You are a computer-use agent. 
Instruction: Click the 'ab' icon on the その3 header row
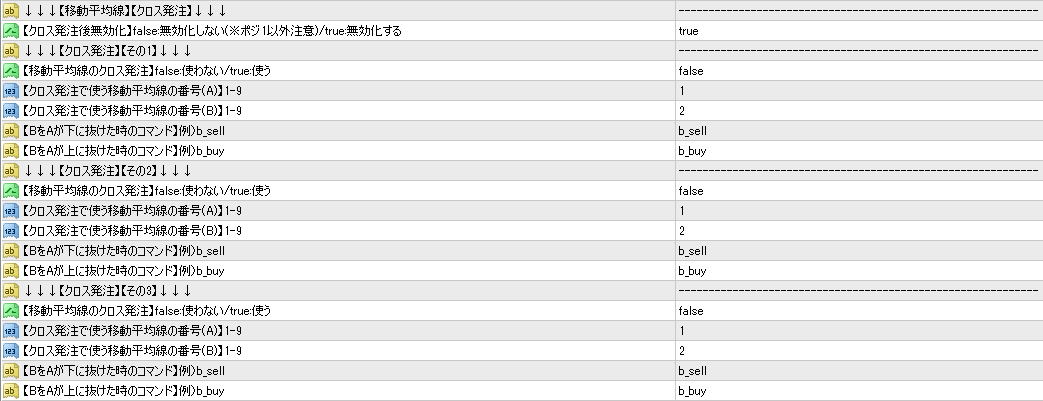10,291
